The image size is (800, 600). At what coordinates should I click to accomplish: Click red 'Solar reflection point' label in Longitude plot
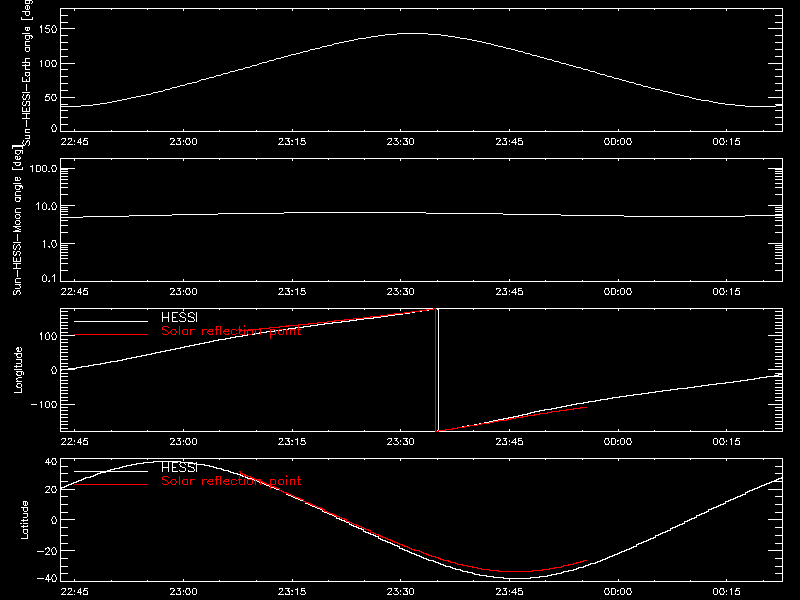pos(231,331)
